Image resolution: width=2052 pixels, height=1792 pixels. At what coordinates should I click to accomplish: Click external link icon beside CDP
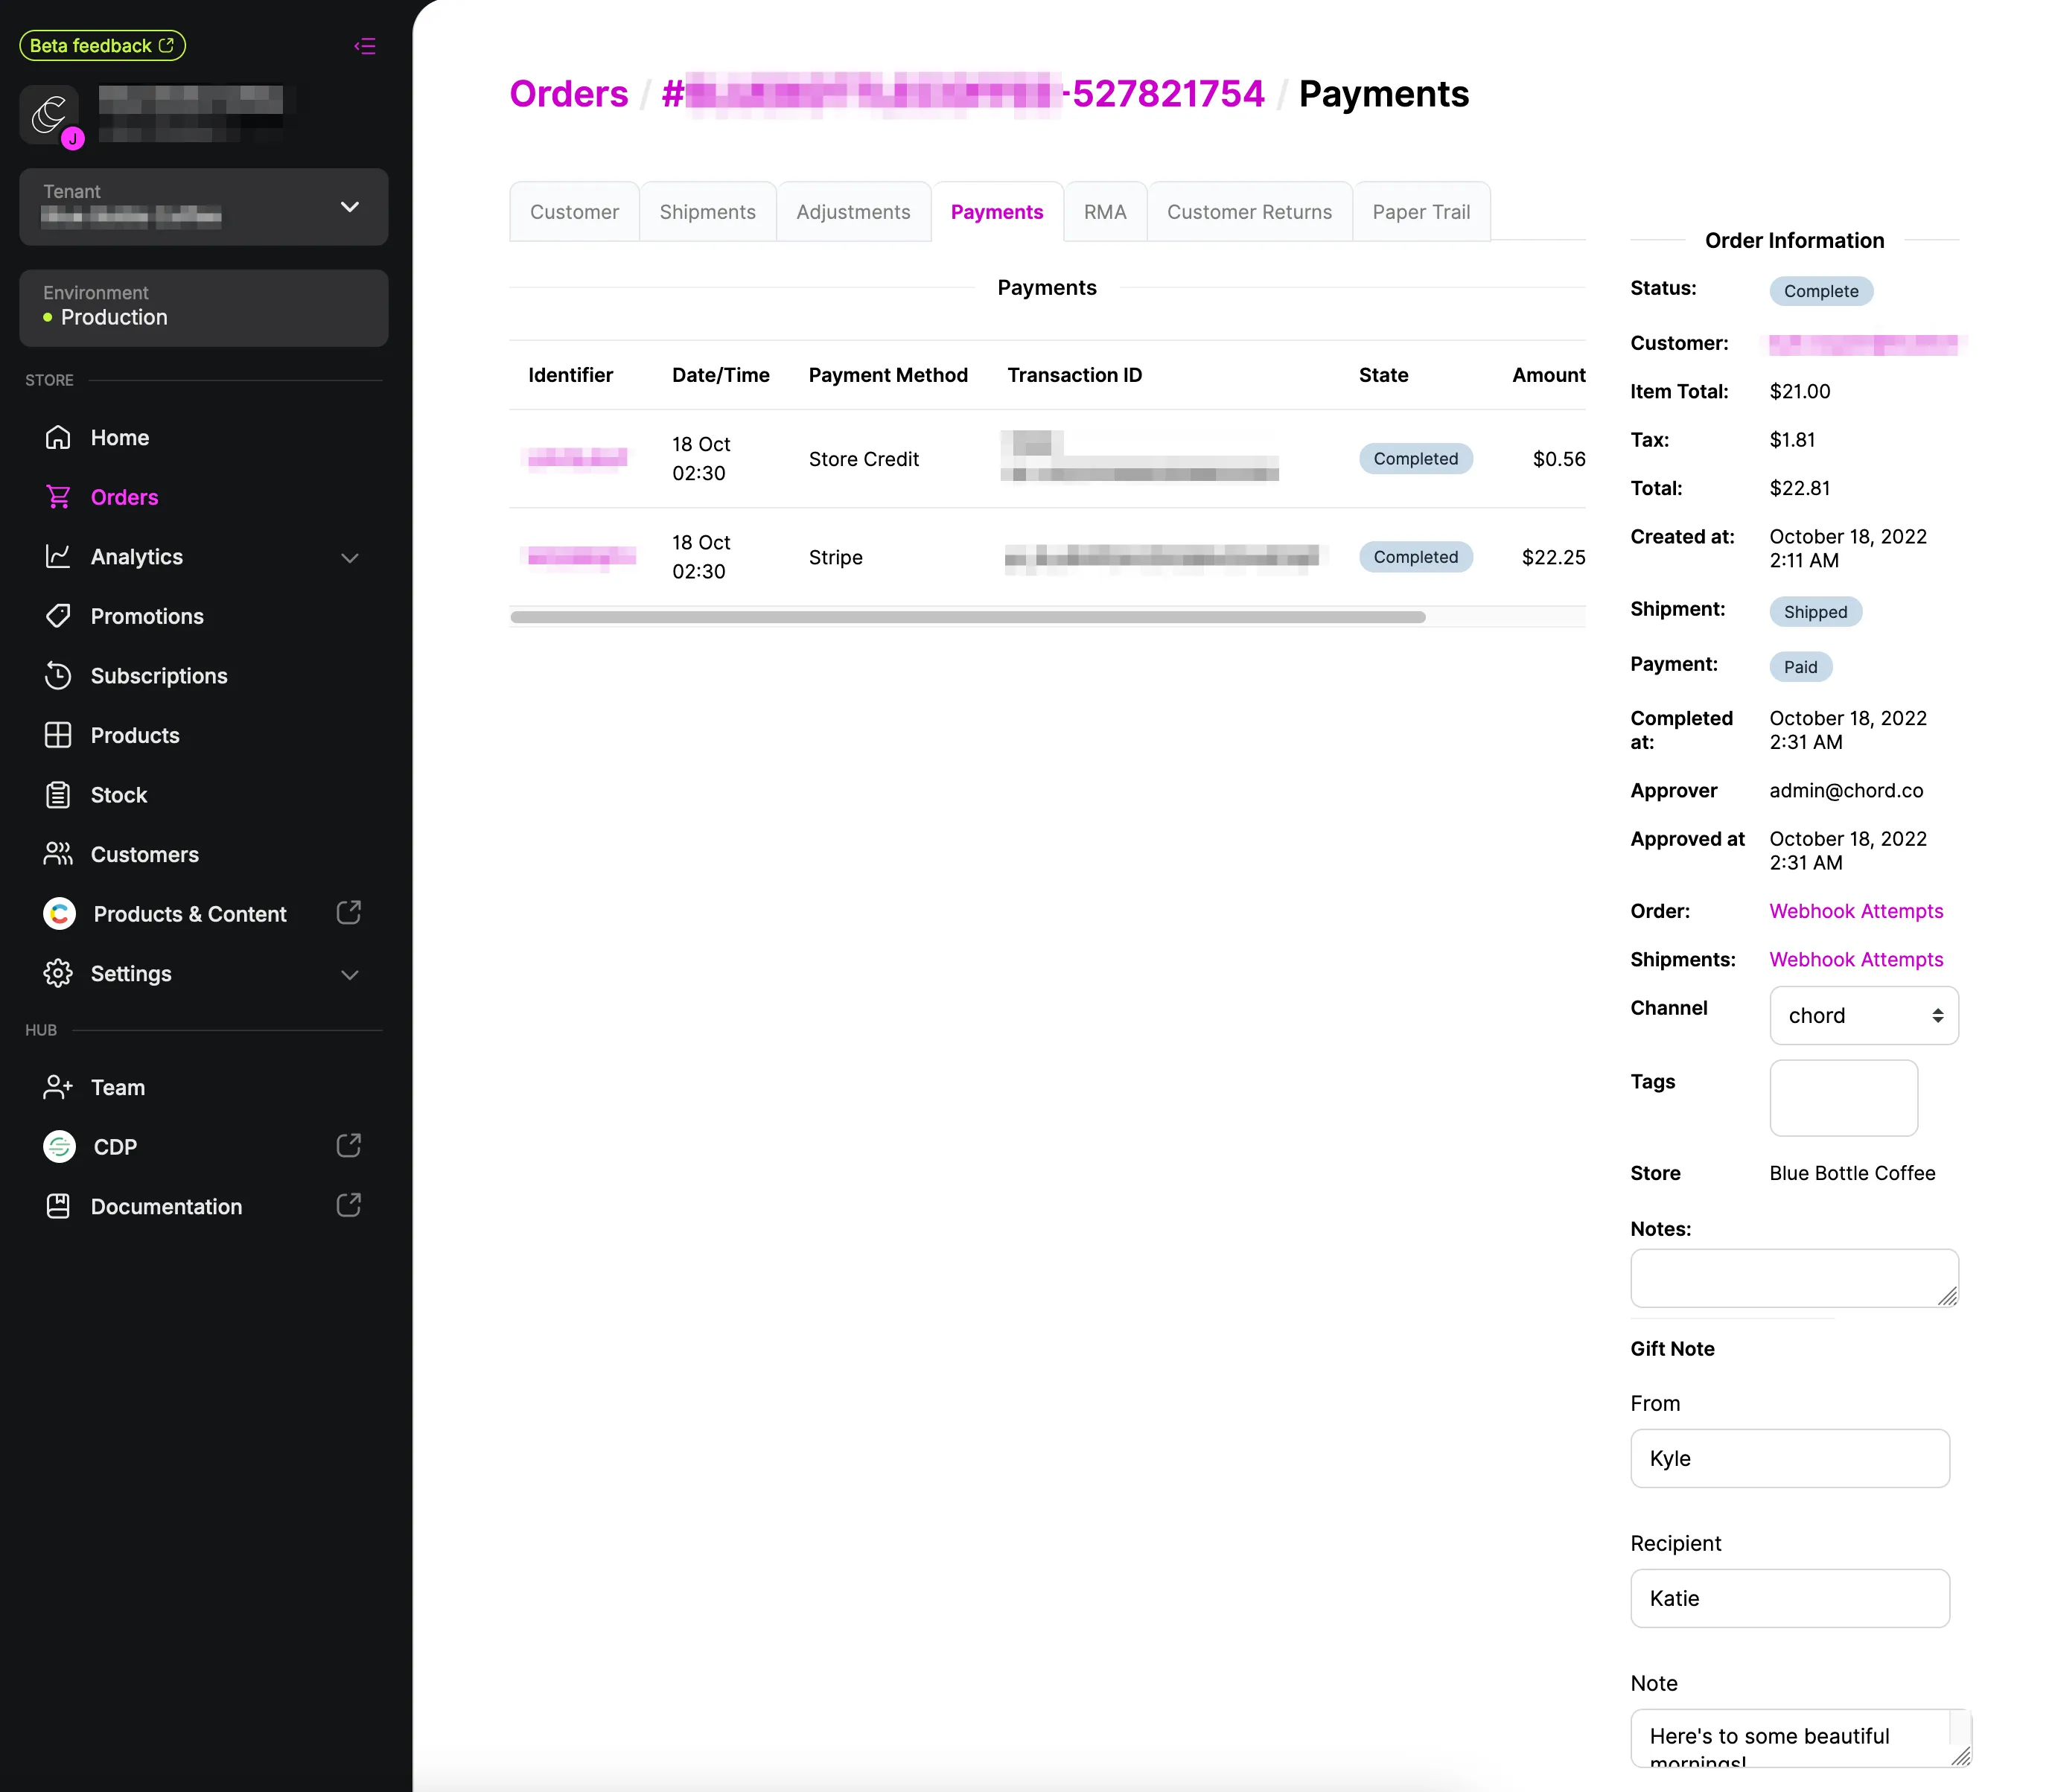(349, 1145)
